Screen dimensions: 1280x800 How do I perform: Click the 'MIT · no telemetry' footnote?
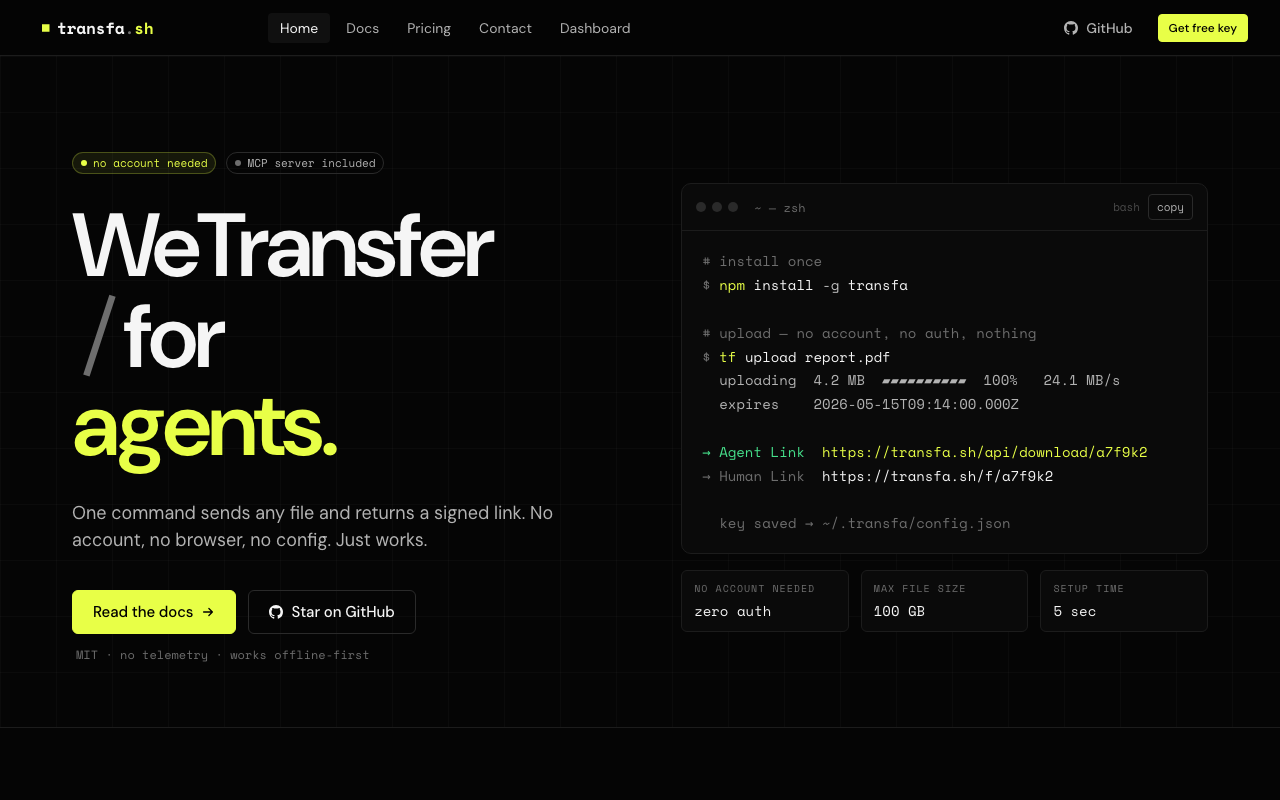(x=223, y=655)
